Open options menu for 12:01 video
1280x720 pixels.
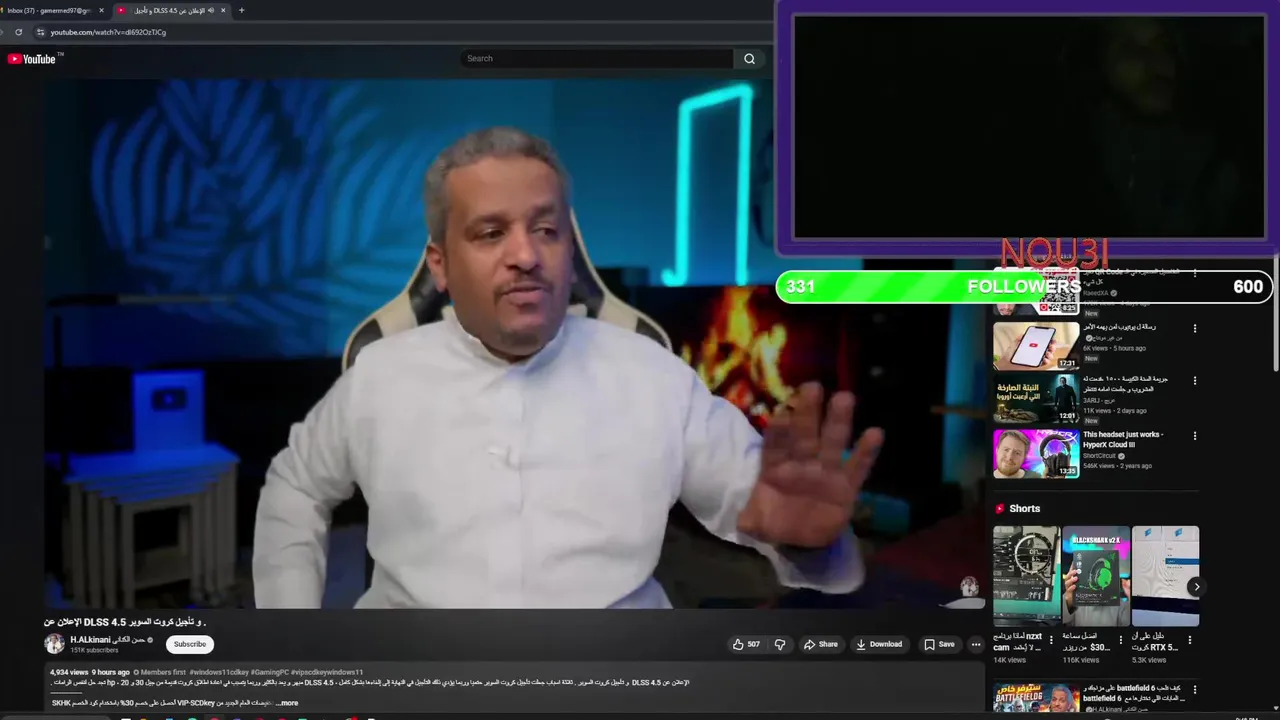coord(1194,381)
